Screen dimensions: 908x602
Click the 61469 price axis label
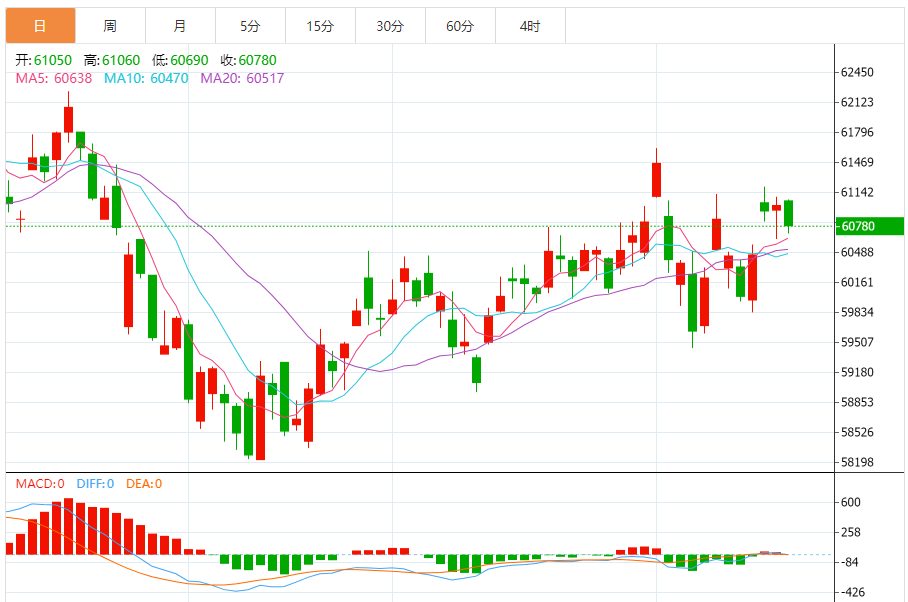(x=857, y=162)
